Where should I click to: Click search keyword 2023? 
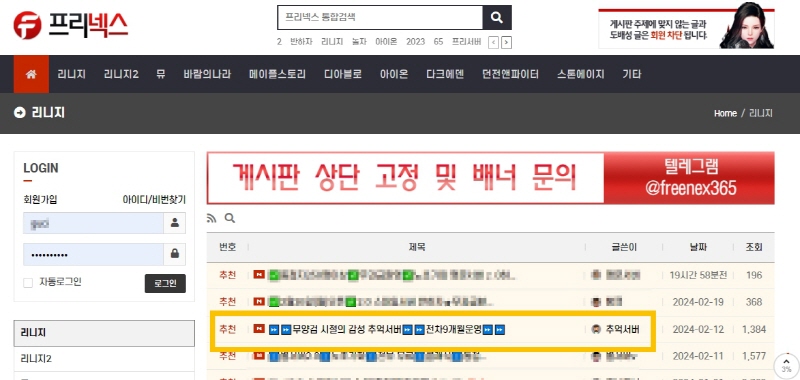(x=415, y=42)
